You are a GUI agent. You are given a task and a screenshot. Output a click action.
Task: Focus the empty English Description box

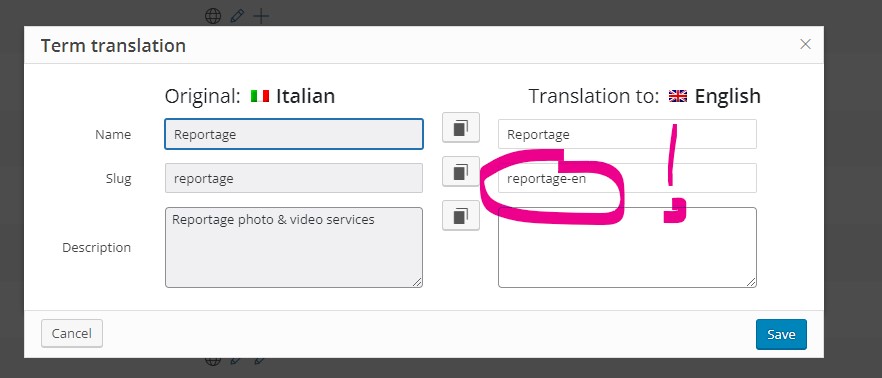pyautogui.click(x=627, y=248)
